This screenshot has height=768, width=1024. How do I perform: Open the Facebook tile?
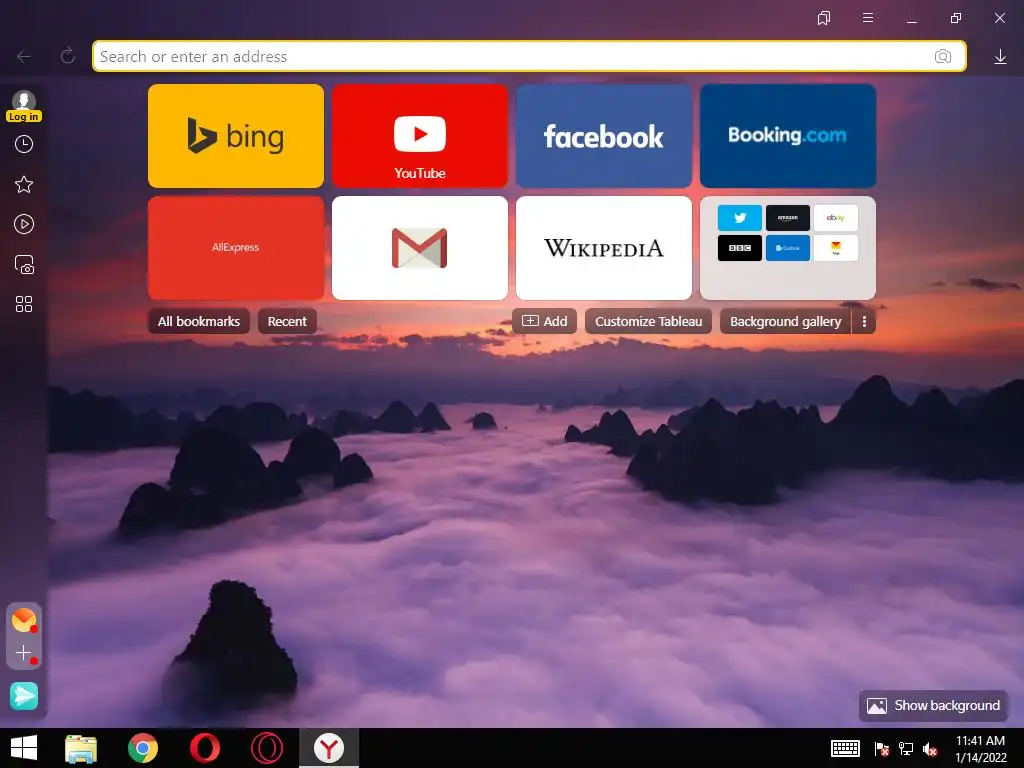[603, 136]
